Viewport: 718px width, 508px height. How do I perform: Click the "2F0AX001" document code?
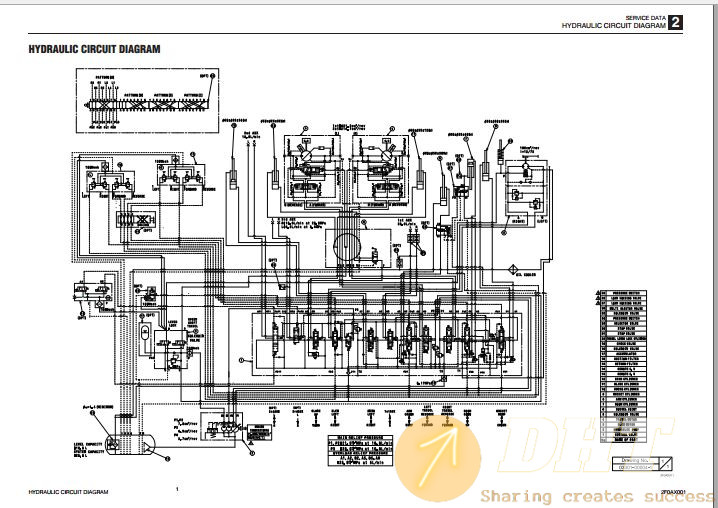tap(673, 492)
